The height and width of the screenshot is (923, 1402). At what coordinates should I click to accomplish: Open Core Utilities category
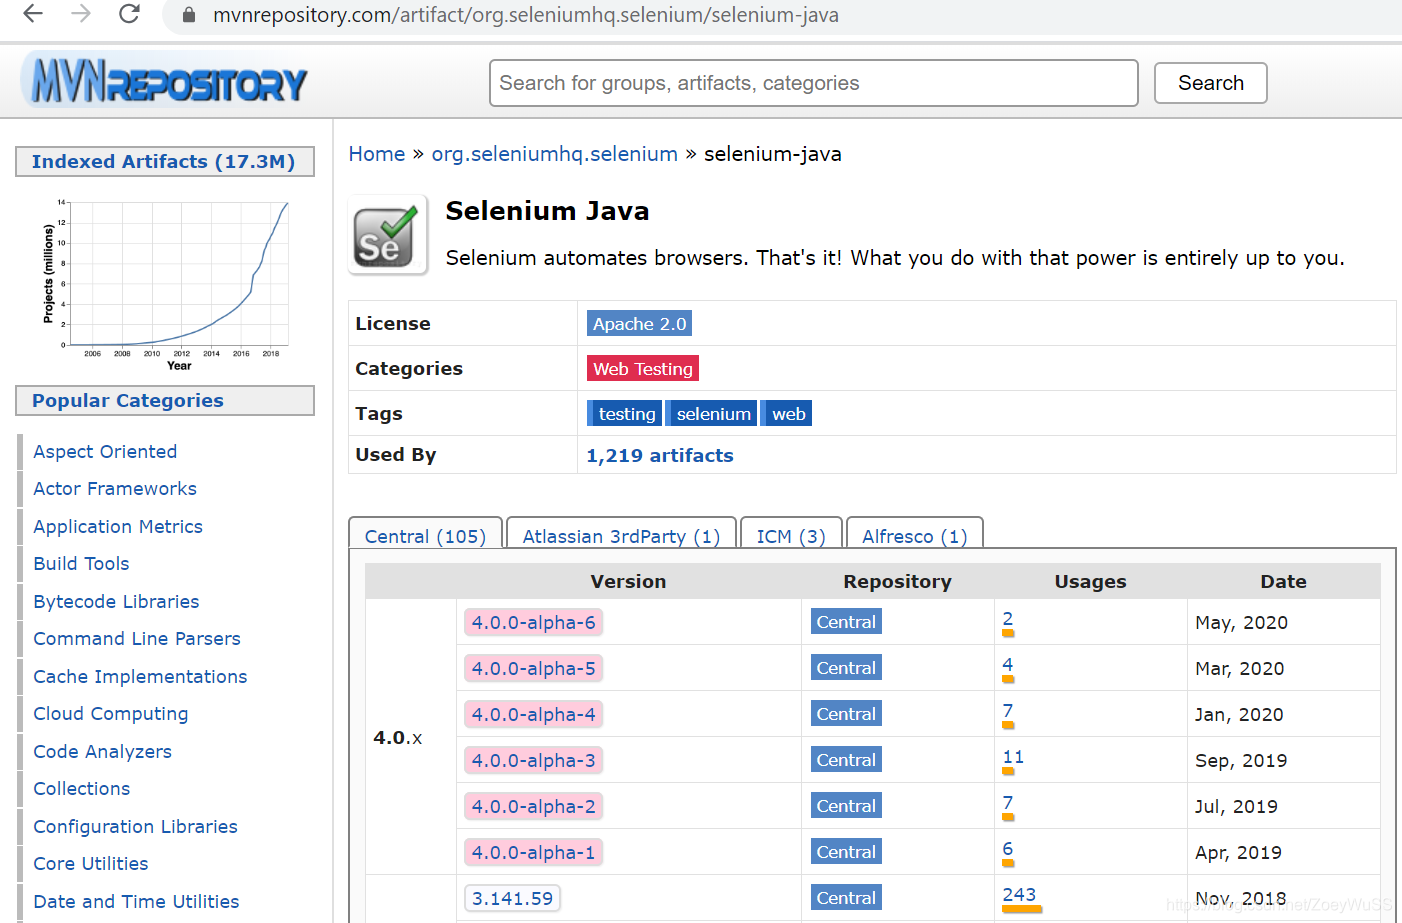[x=91, y=864]
